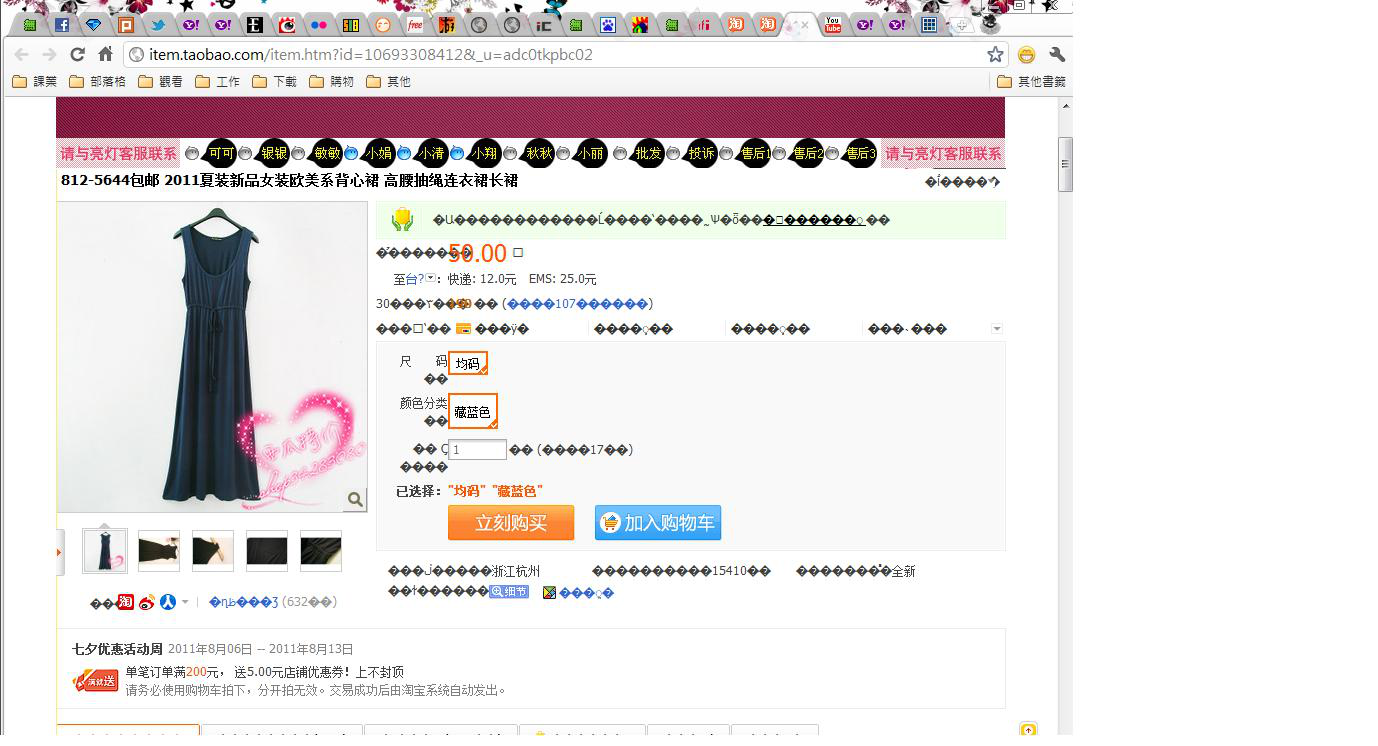Click the 立刻购买 buy now button
This screenshot has width=1378, height=746.
511,523
